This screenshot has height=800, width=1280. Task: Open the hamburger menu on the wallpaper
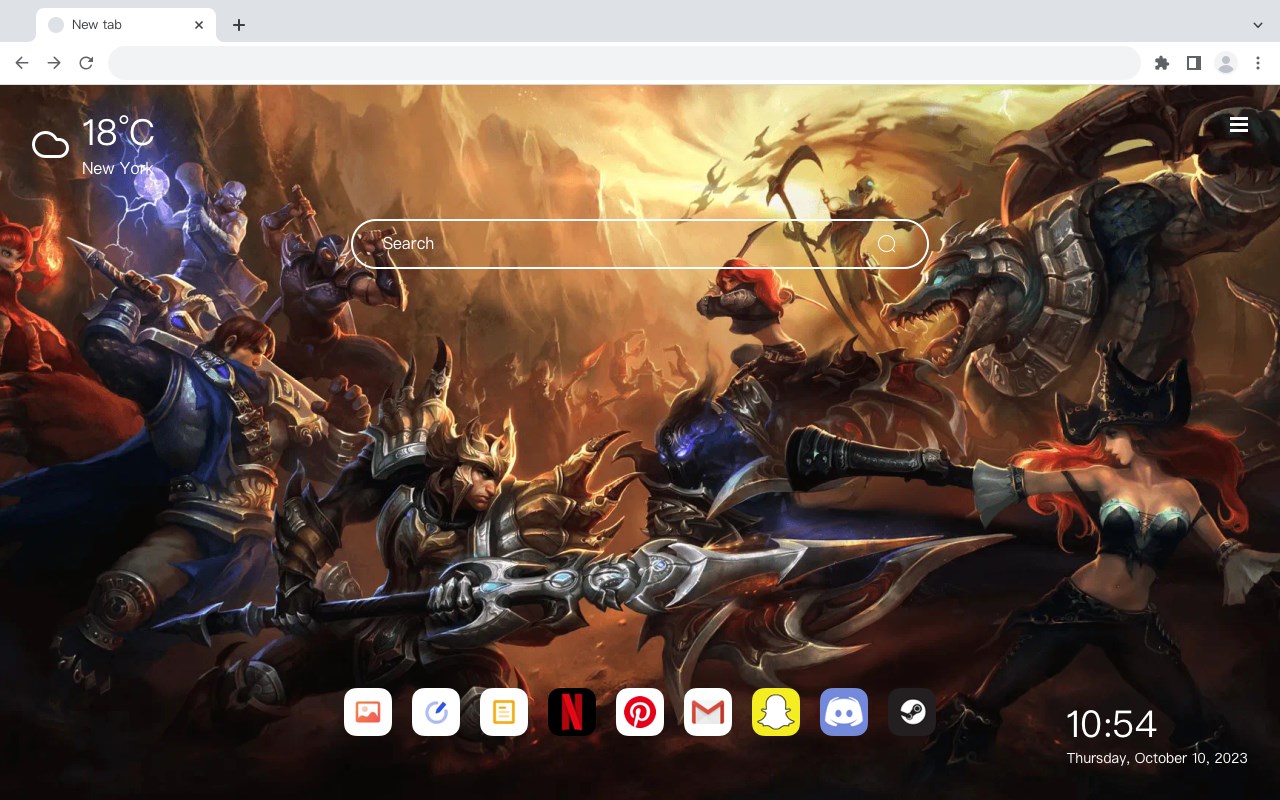point(1238,124)
